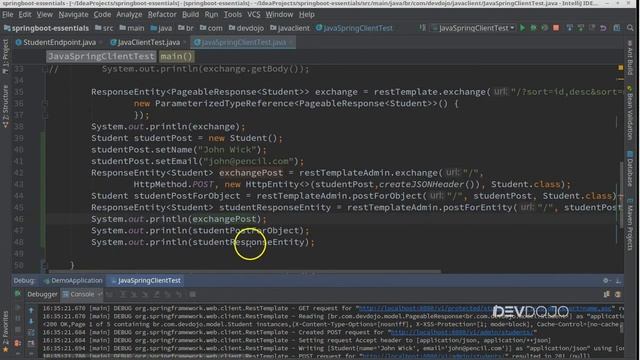Open the Navigate menu
The height and width of the screenshot is (360, 640).
(x=73, y=14)
